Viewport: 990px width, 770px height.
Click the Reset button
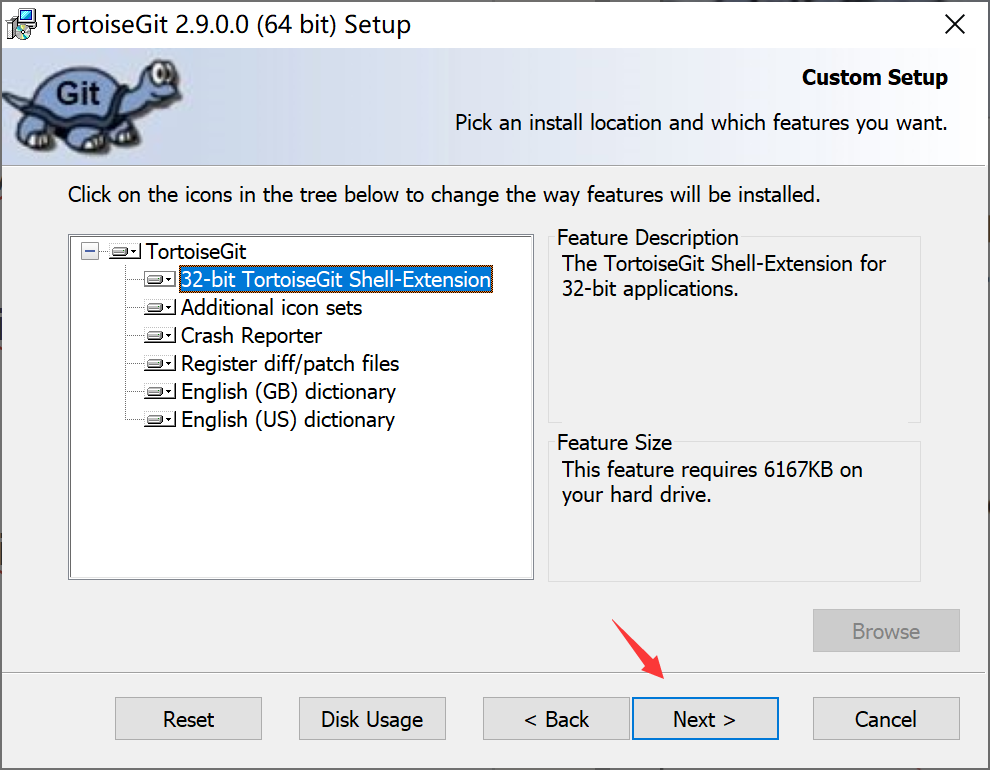188,719
